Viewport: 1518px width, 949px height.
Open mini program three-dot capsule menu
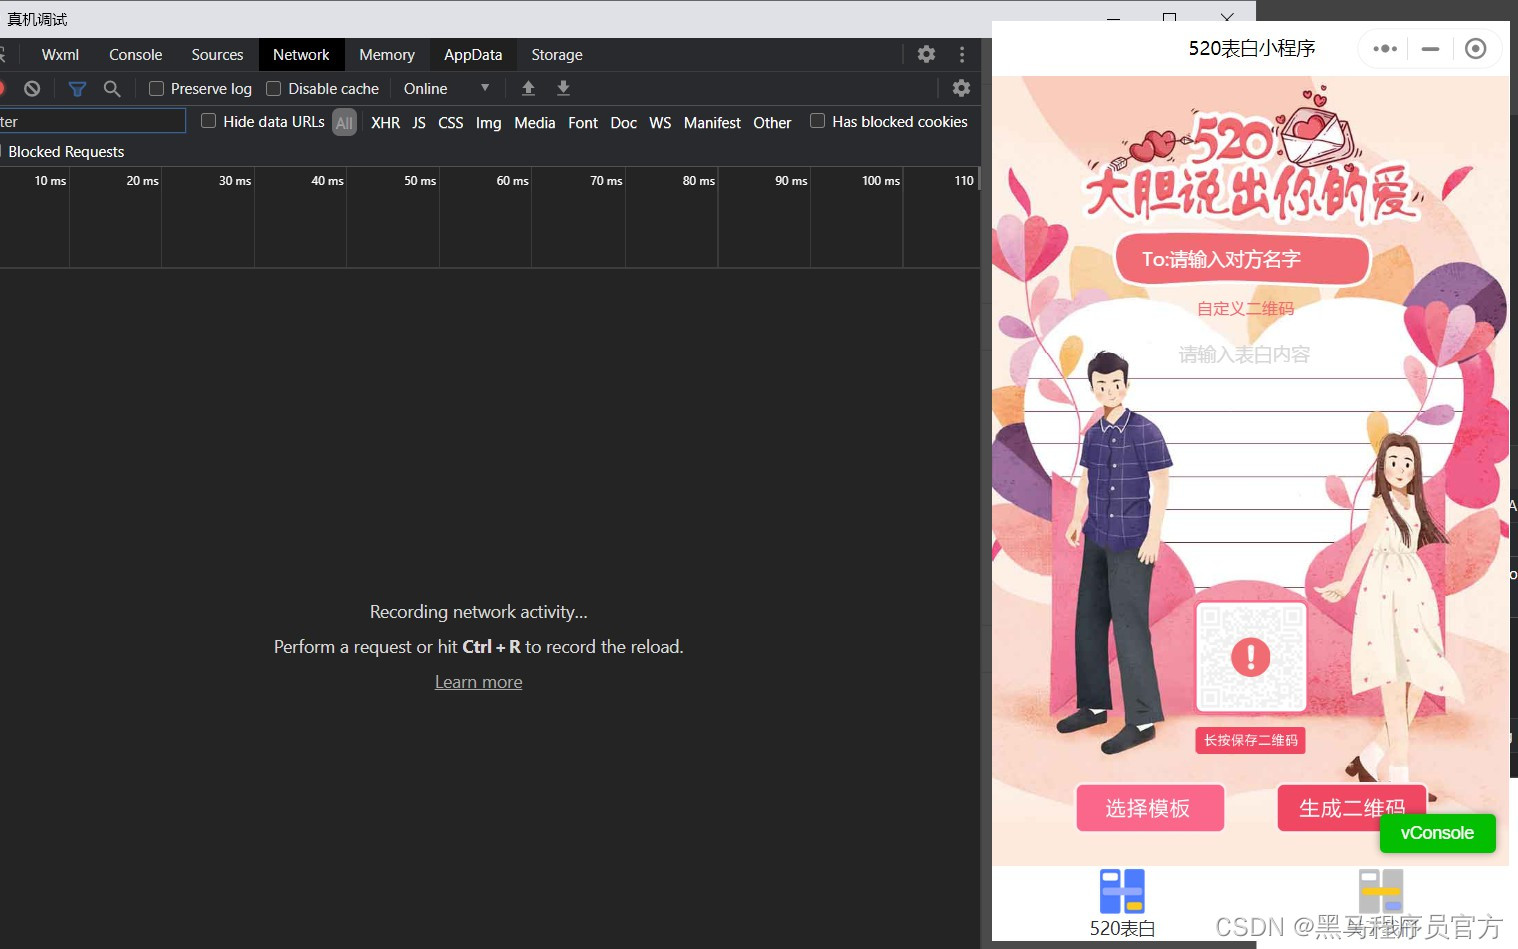coord(1385,49)
